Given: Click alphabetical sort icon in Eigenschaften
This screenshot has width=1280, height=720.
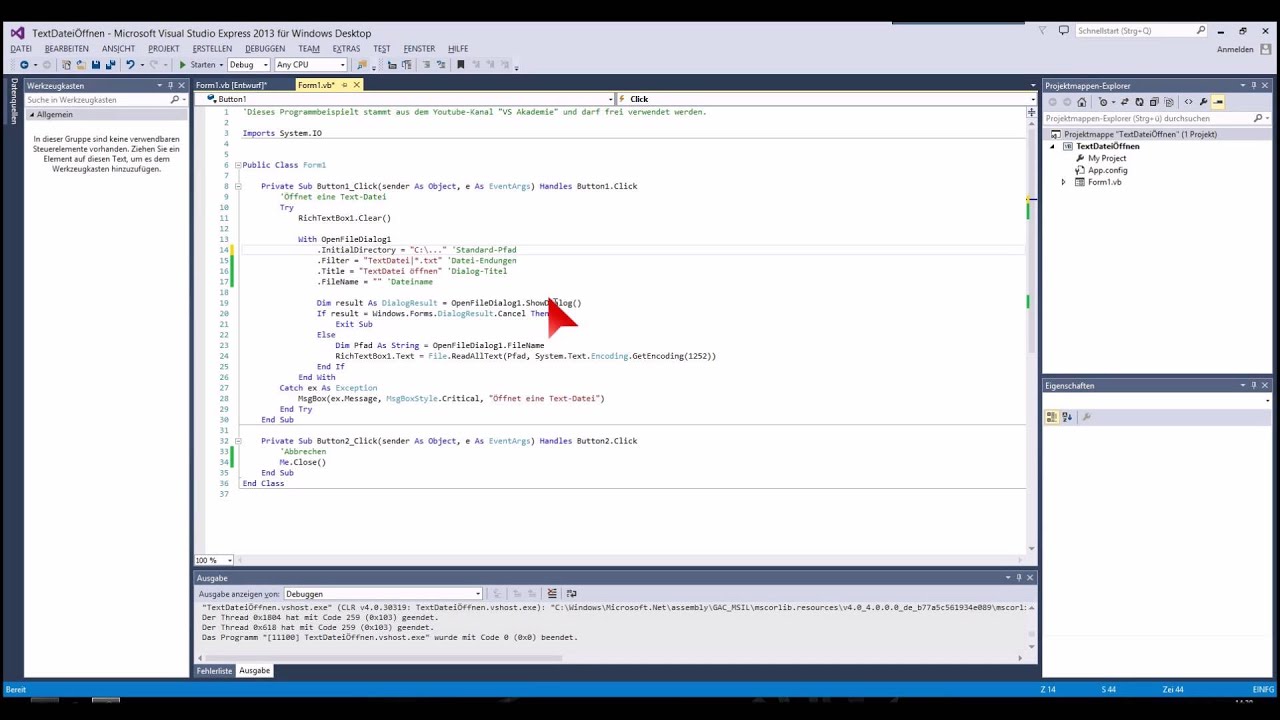Looking at the screenshot, I should point(1066,417).
